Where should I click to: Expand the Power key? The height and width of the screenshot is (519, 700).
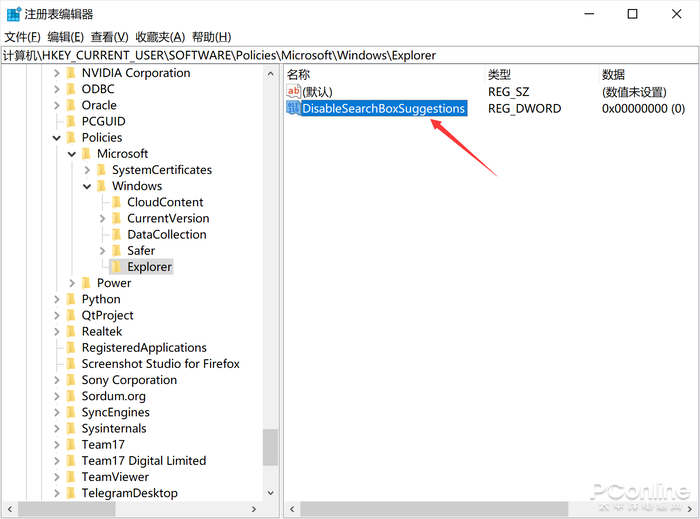tap(72, 283)
